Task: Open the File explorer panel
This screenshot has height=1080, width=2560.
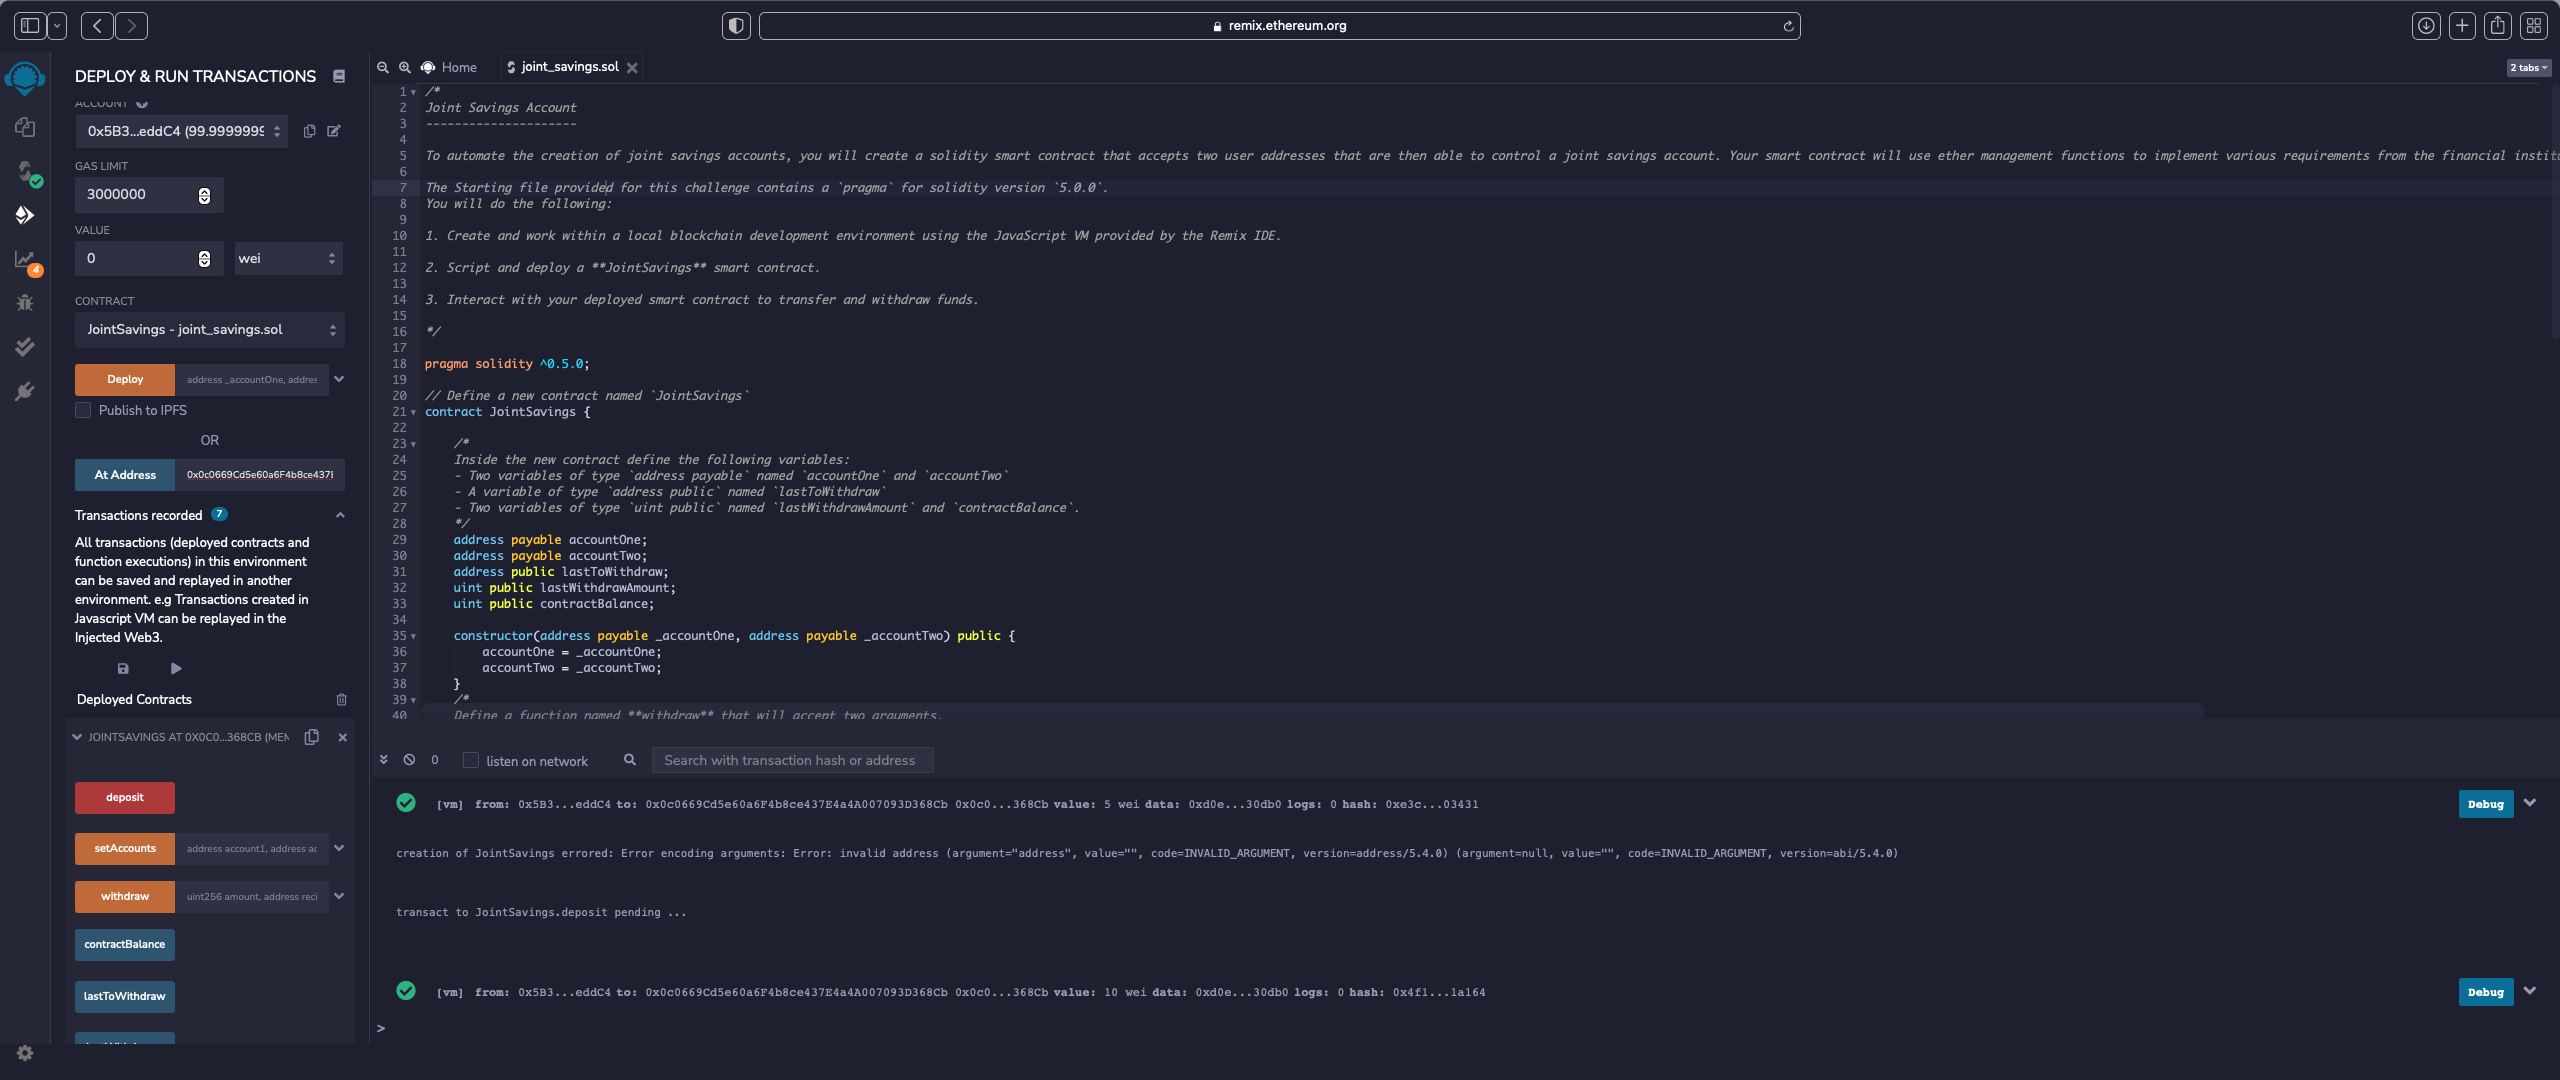Action: (25, 127)
